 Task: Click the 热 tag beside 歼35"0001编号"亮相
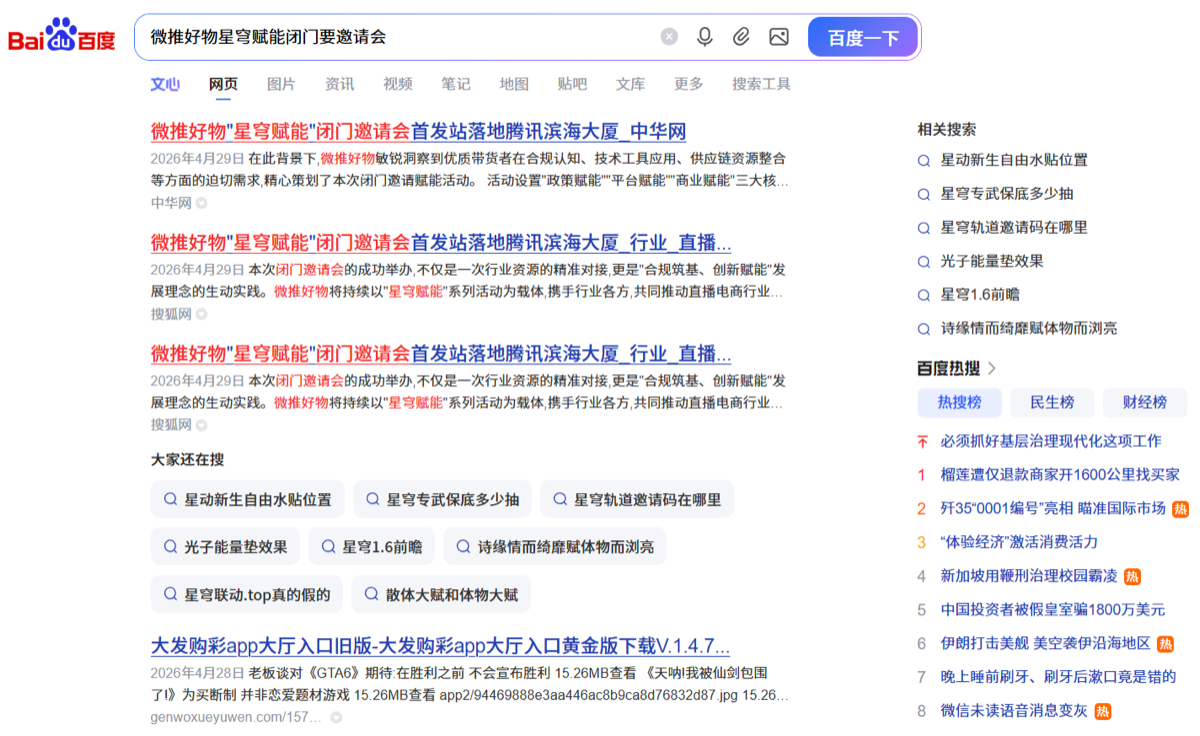(x=1180, y=509)
